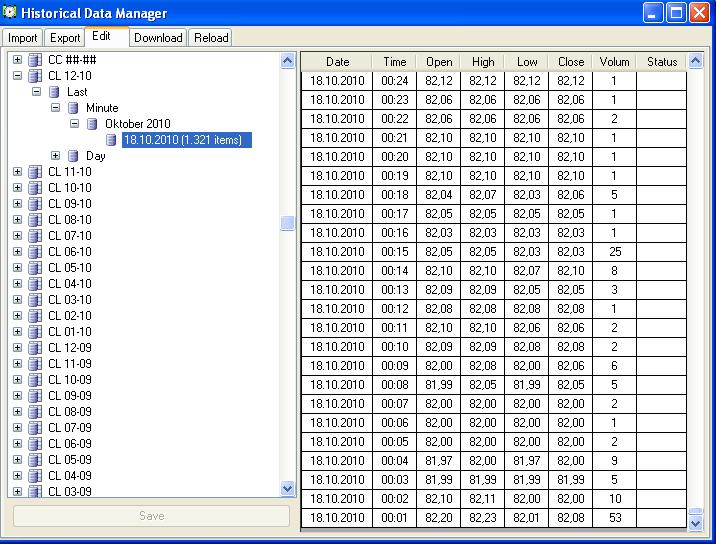Open the Reload tab
The image size is (716, 544).
coord(211,37)
